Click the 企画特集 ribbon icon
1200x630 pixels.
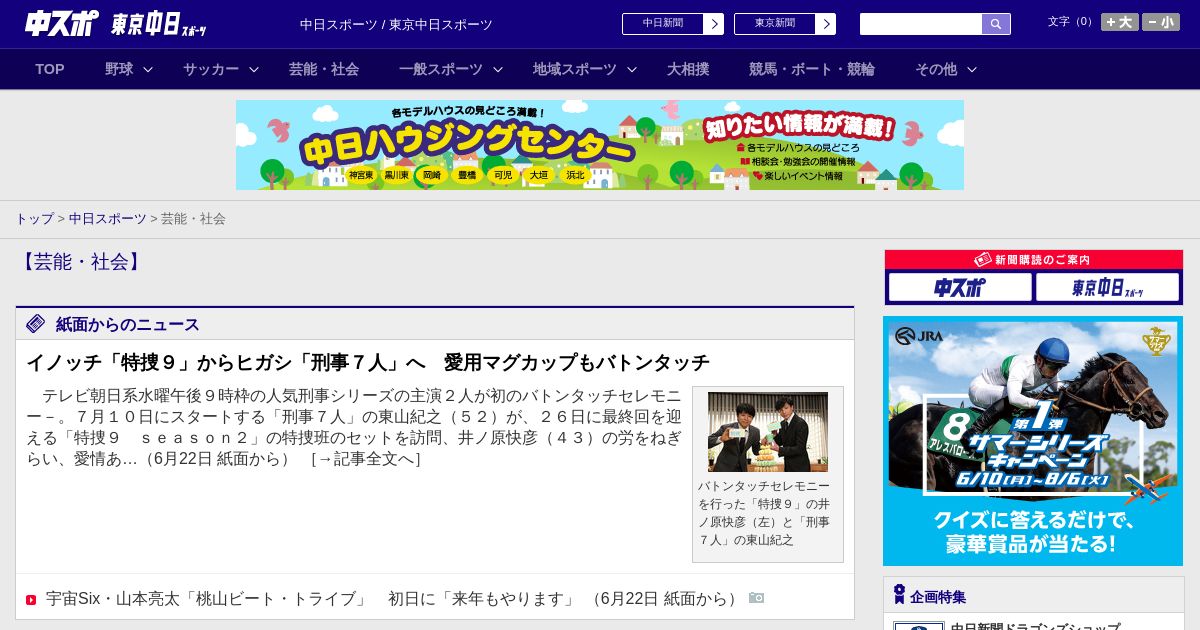pyautogui.click(x=899, y=595)
